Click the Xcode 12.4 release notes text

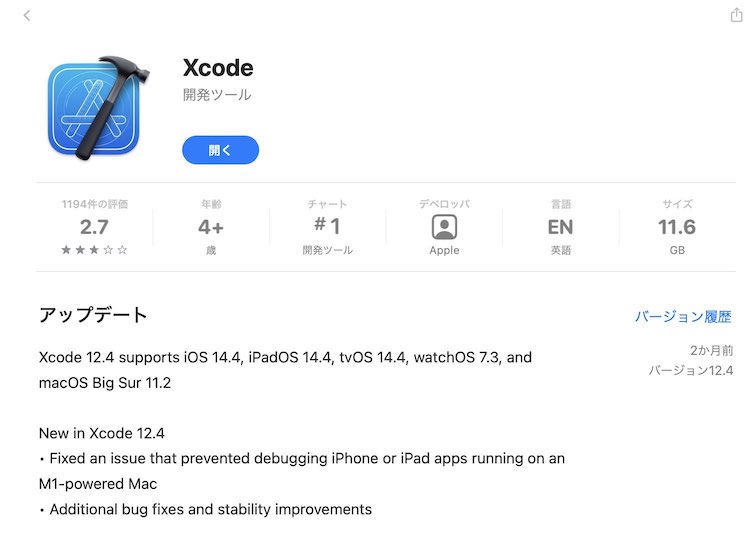pos(302,433)
